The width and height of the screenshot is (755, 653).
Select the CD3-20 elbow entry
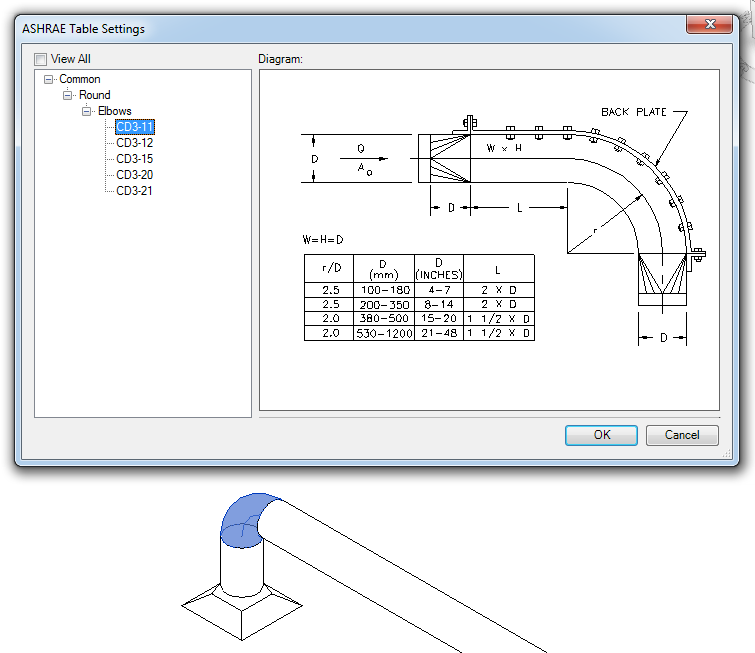point(135,175)
